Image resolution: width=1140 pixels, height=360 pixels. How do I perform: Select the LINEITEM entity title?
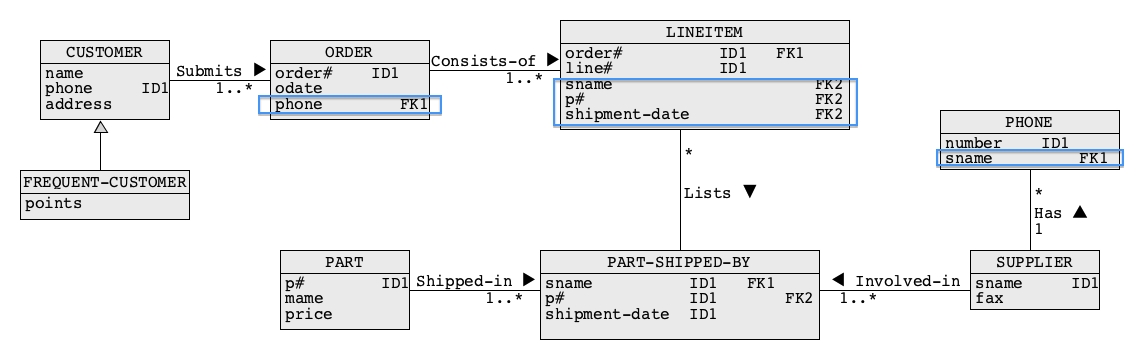pyautogui.click(x=705, y=32)
